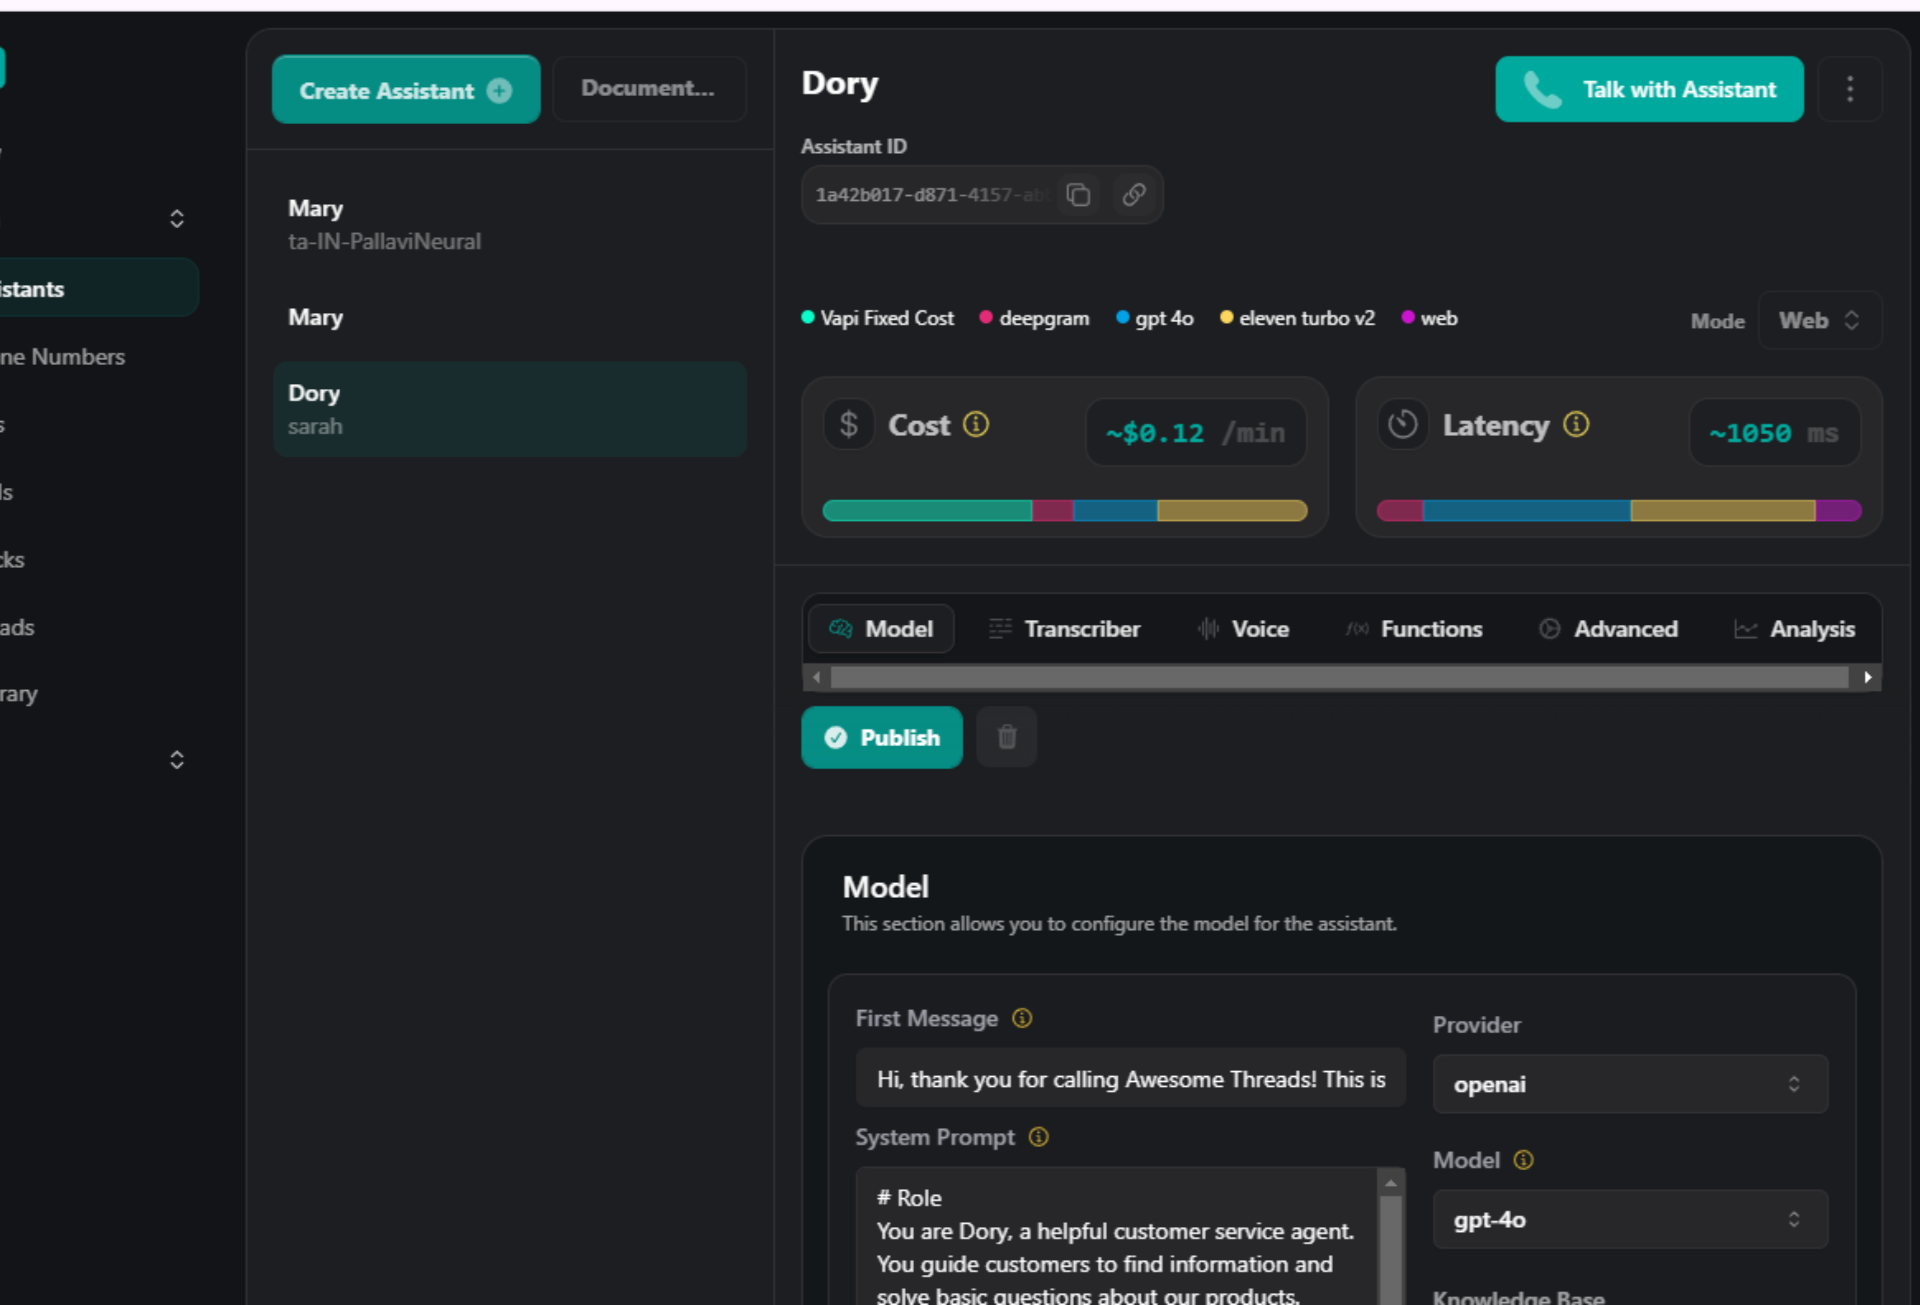Click the ~$0.12 /min cost value
Viewport: 1920px width, 1305px height.
[x=1196, y=433]
